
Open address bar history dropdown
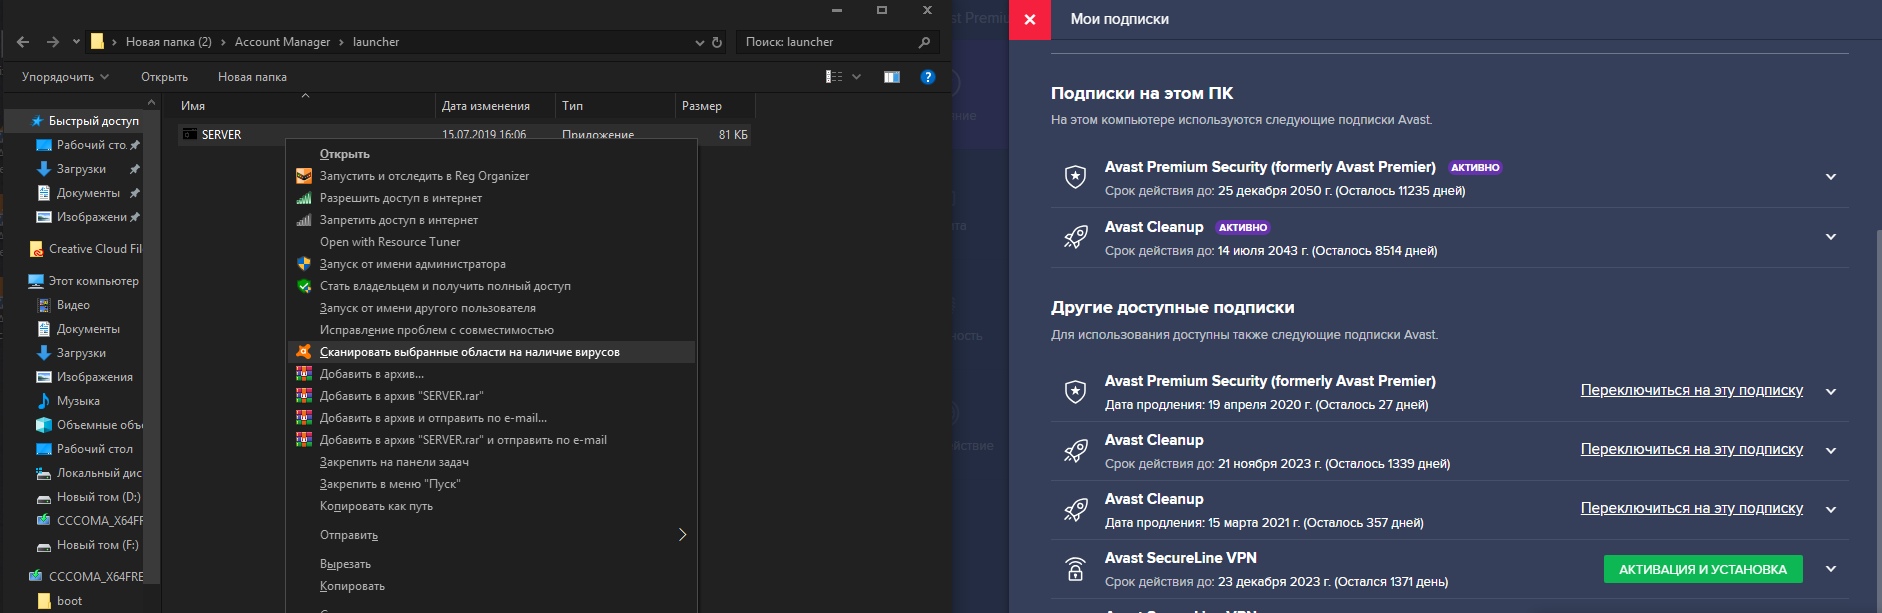click(x=699, y=42)
